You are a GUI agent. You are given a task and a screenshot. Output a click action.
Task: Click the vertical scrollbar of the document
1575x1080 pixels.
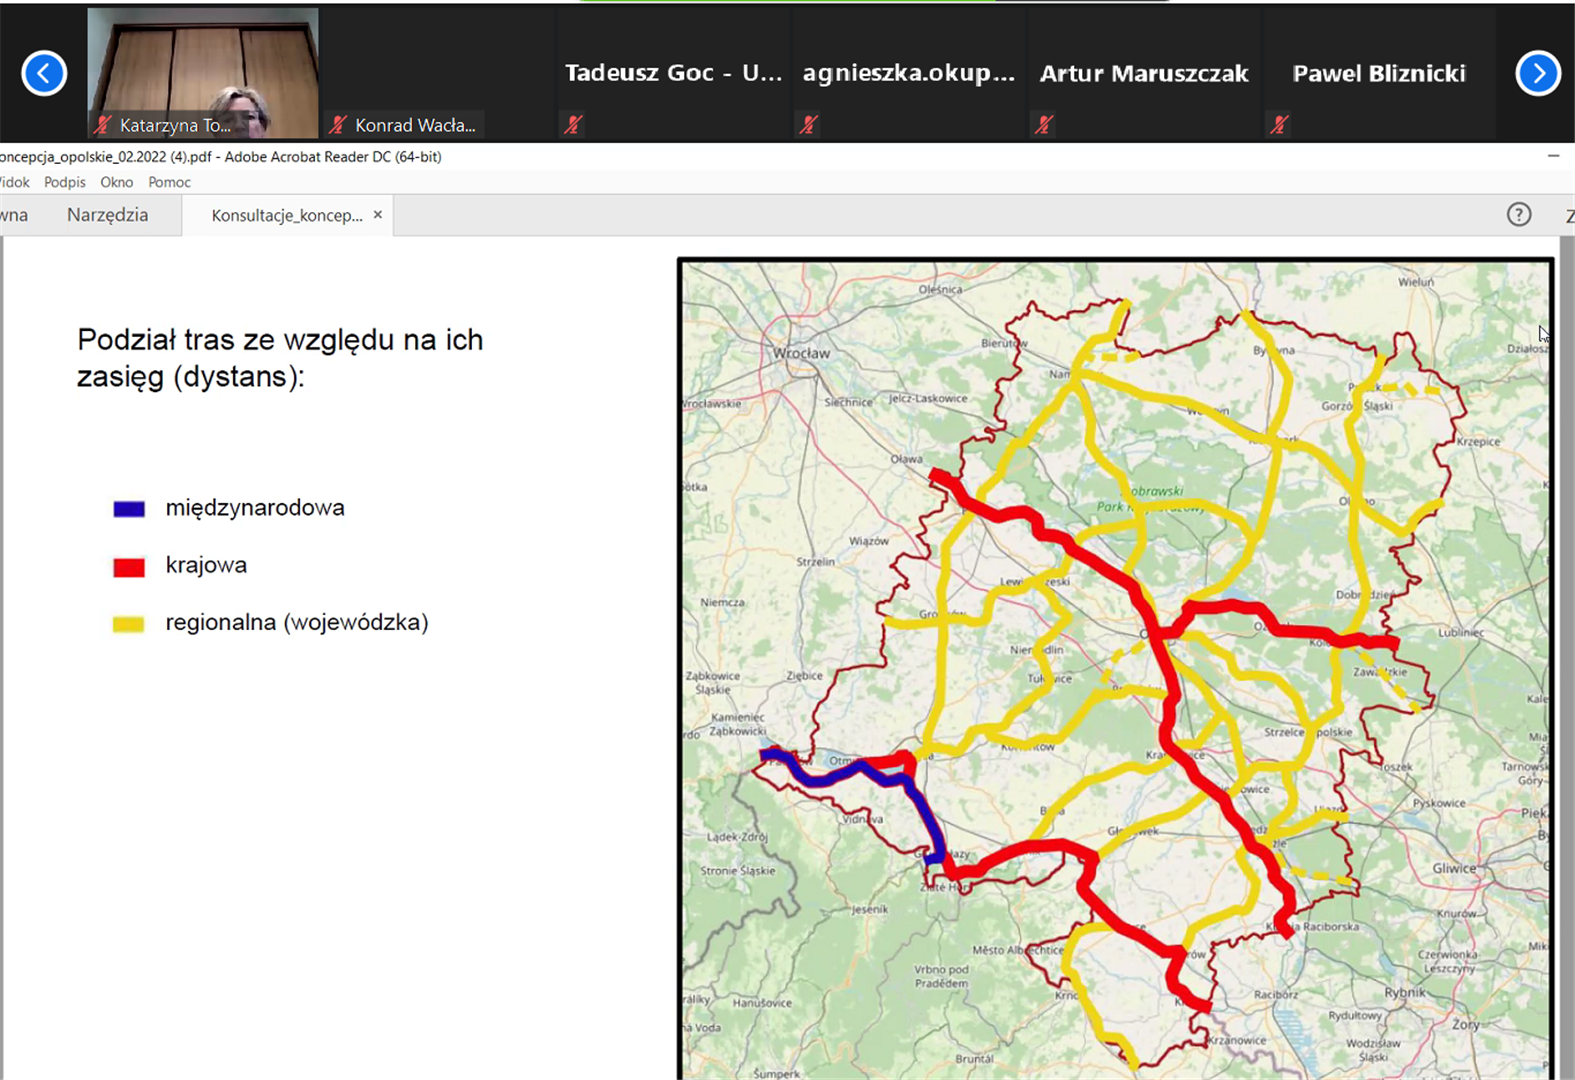point(1566,650)
